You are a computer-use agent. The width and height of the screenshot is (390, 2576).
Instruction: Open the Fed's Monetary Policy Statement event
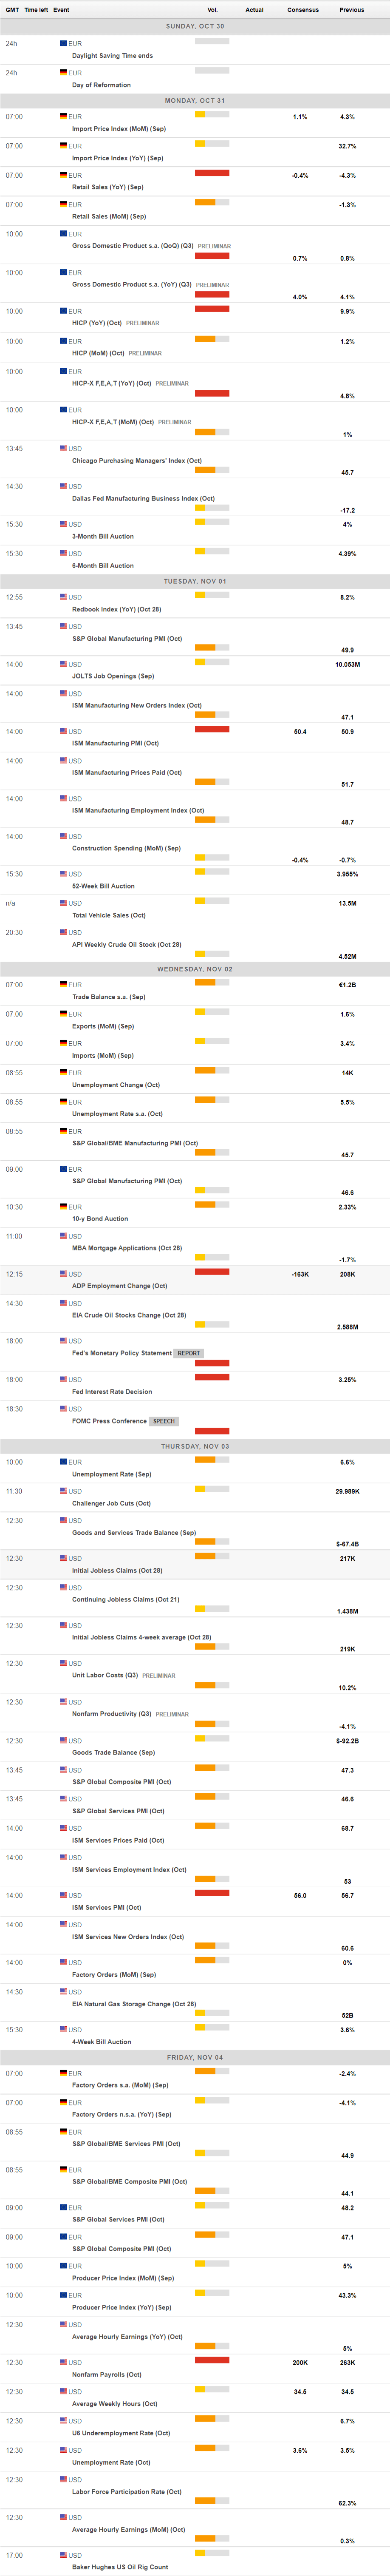[x=122, y=1353]
